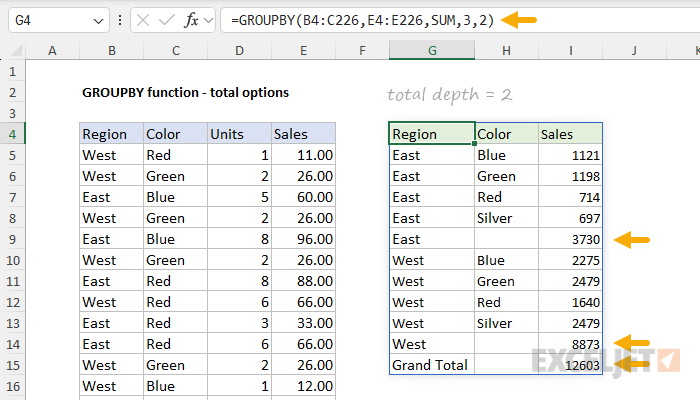Image resolution: width=700 pixels, height=400 pixels.
Task: Click East subtotal 3730
Action: tap(571, 239)
